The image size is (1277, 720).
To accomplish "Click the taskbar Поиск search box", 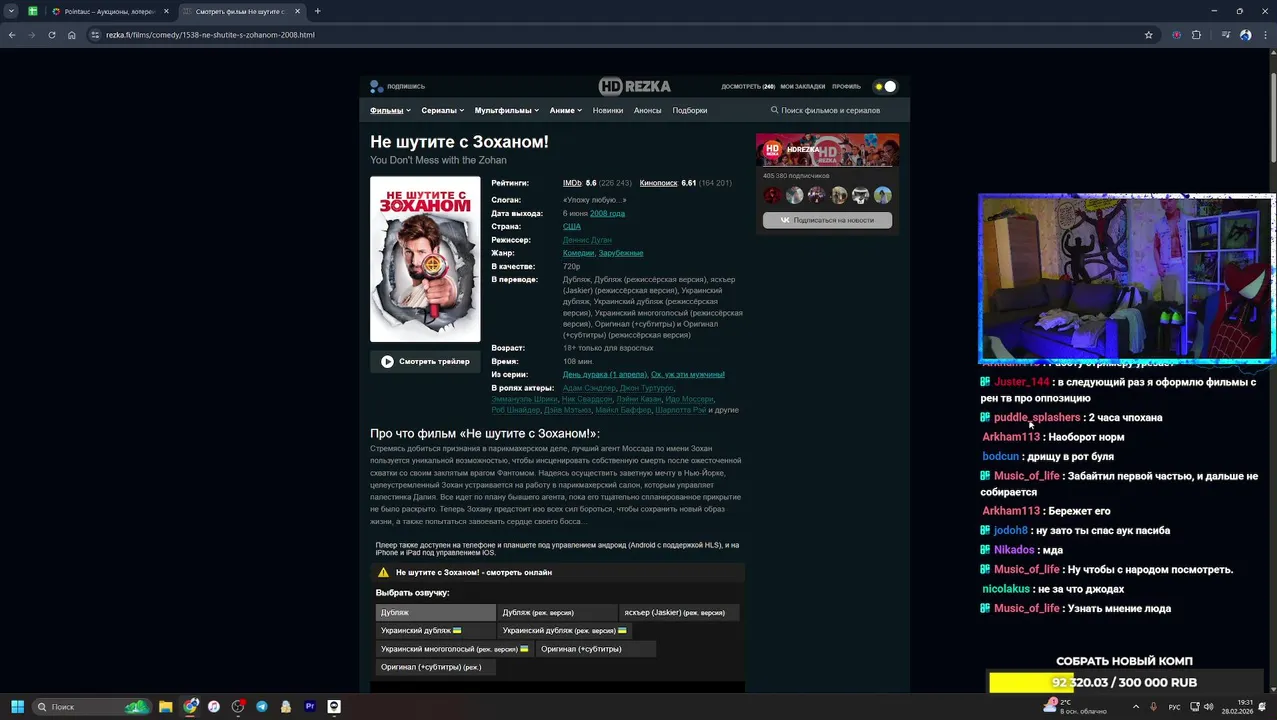I will [92, 707].
